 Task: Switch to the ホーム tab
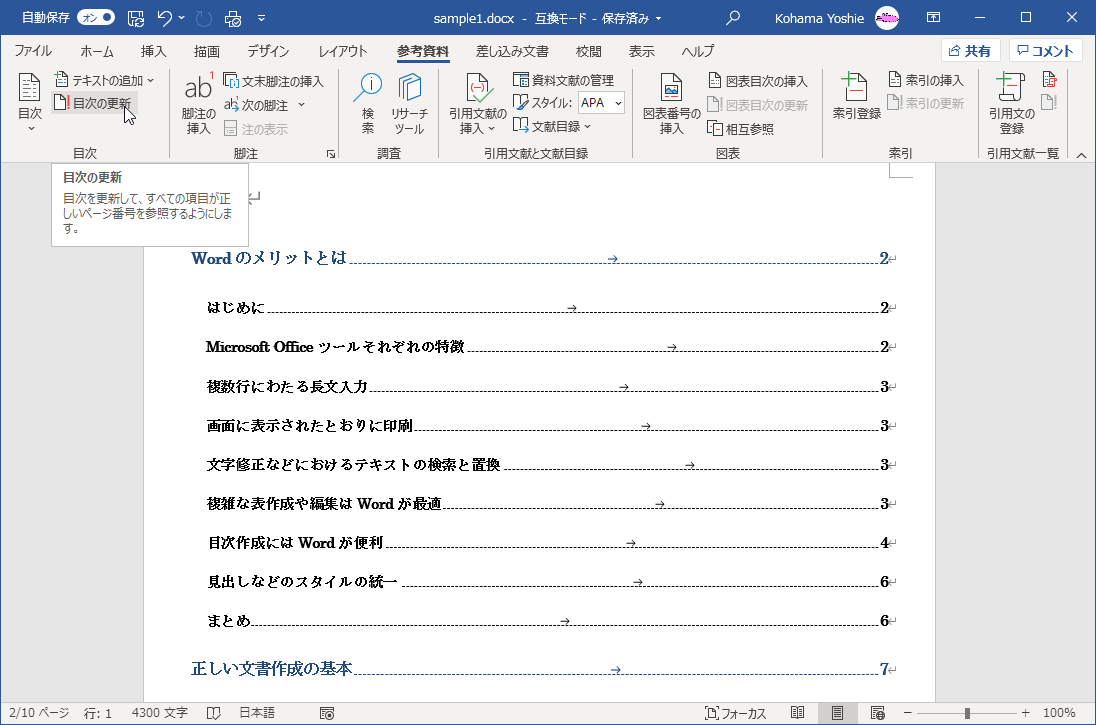coord(96,51)
